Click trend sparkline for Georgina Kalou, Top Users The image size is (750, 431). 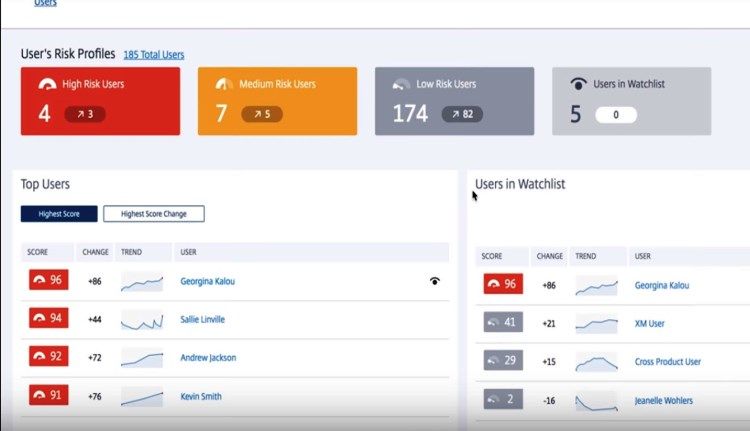point(142,282)
